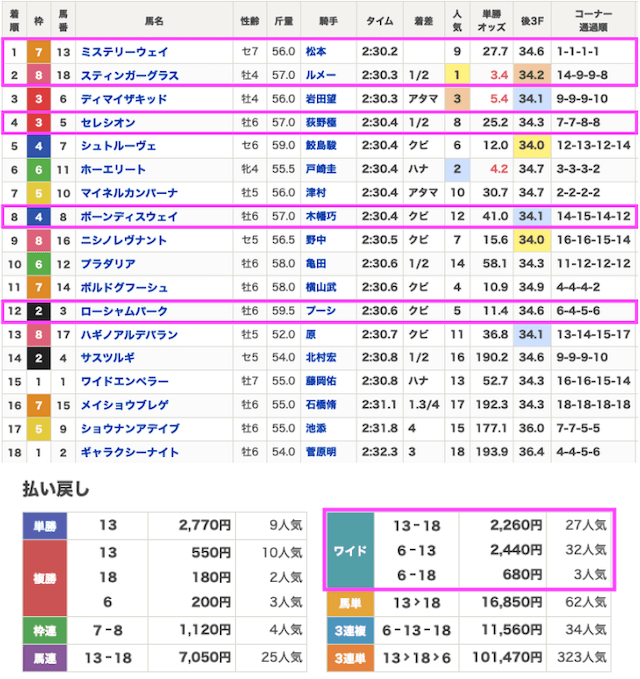640x679 pixels.
Task: Click the 騎手 column header
Action: coord(328,21)
